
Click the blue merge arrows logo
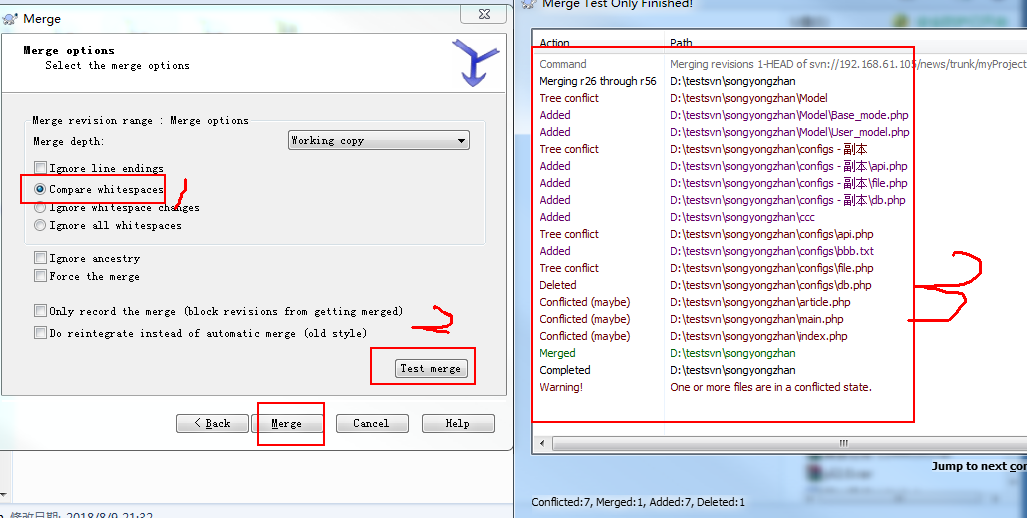475,63
